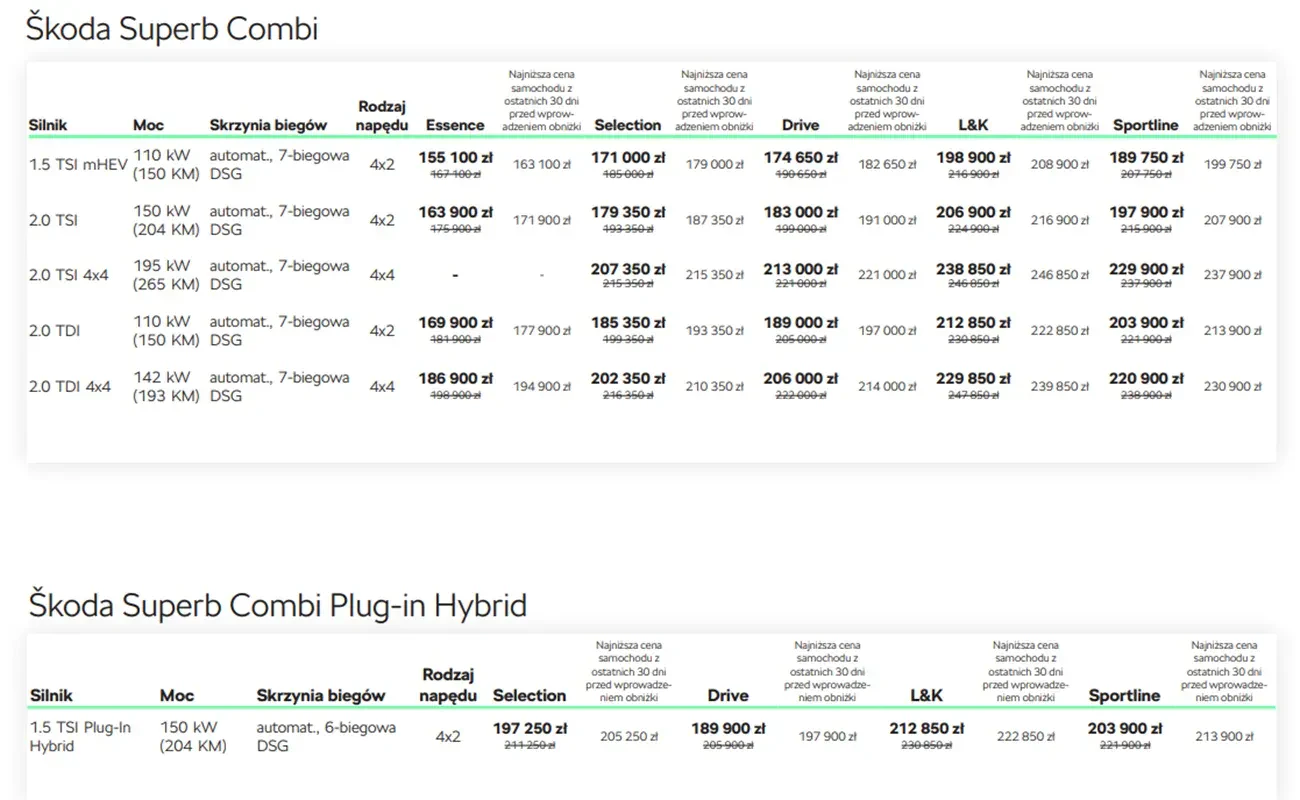Screen dimensions: 1300x800
Task: Click the bold price '206 000 zł'
Action: (801, 379)
